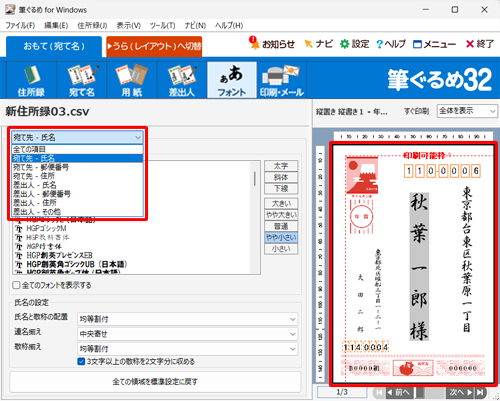
Task: Choose 差出人 - 氏名 in the list
Action: click(77, 185)
